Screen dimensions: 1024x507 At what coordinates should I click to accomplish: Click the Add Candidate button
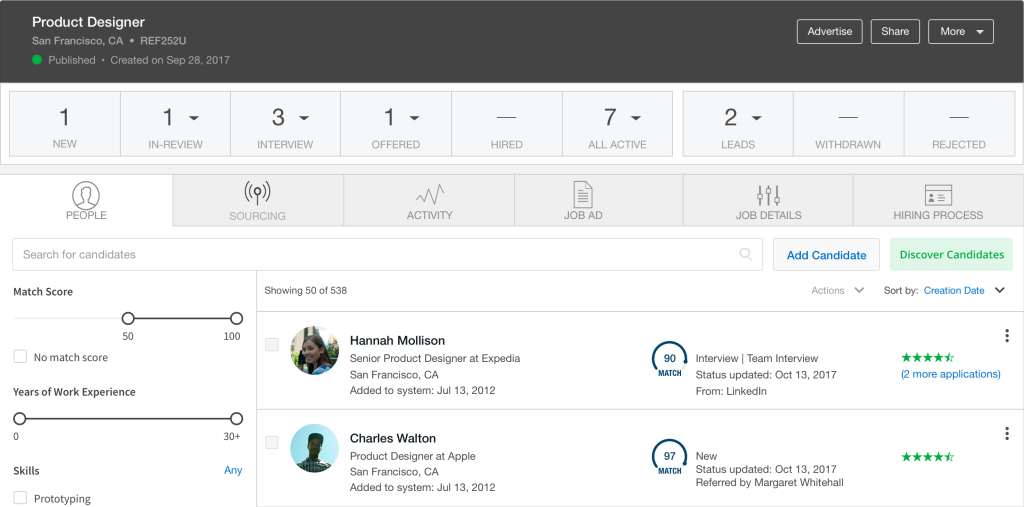coord(826,255)
